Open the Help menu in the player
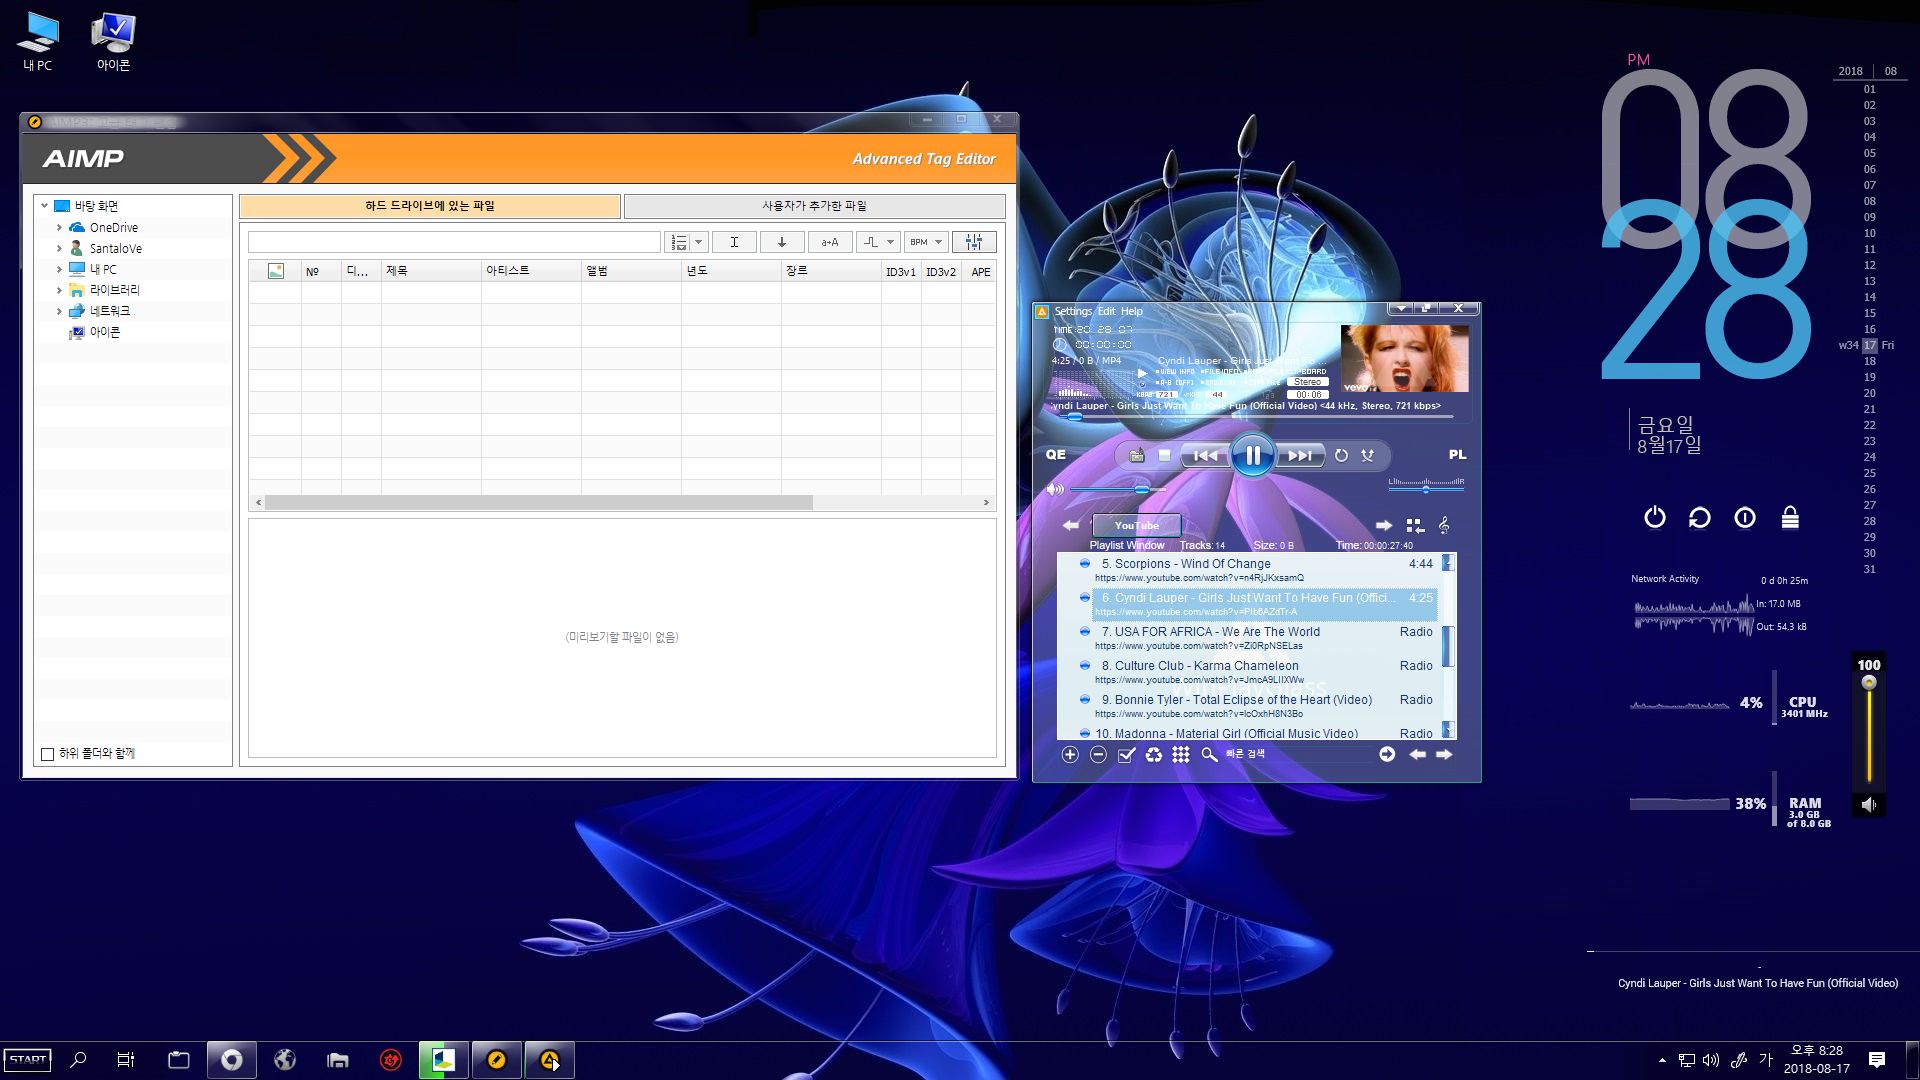 point(1131,311)
